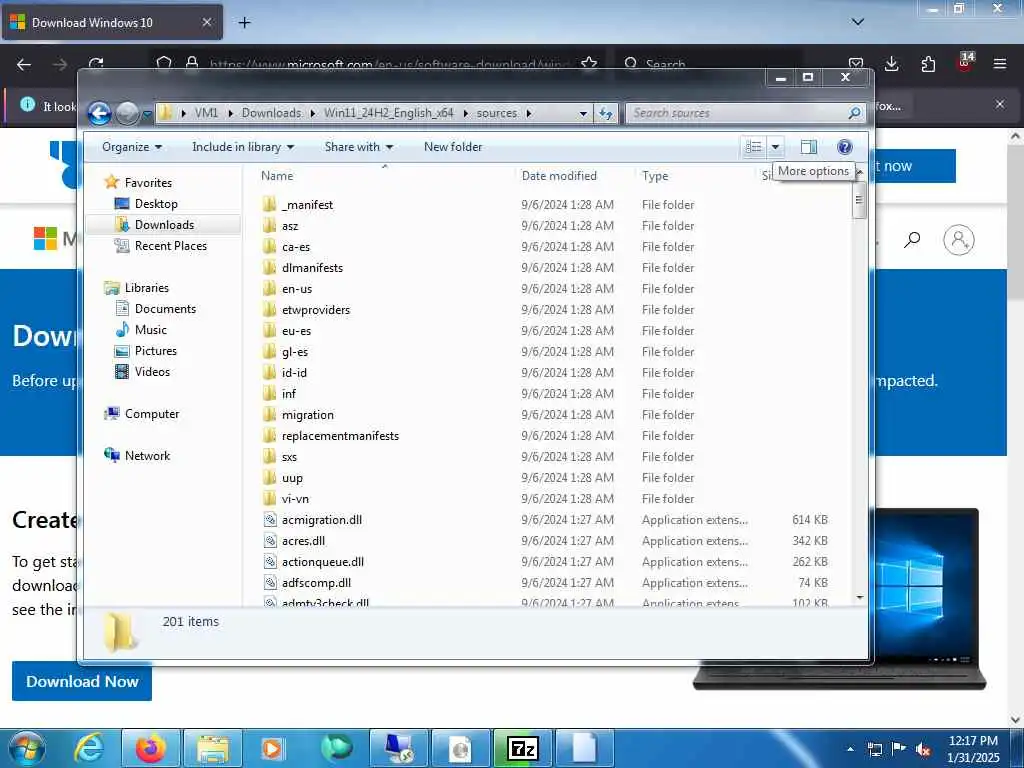Dismiss the Firefox notification bar
The image size is (1024, 768).
coord(999,104)
